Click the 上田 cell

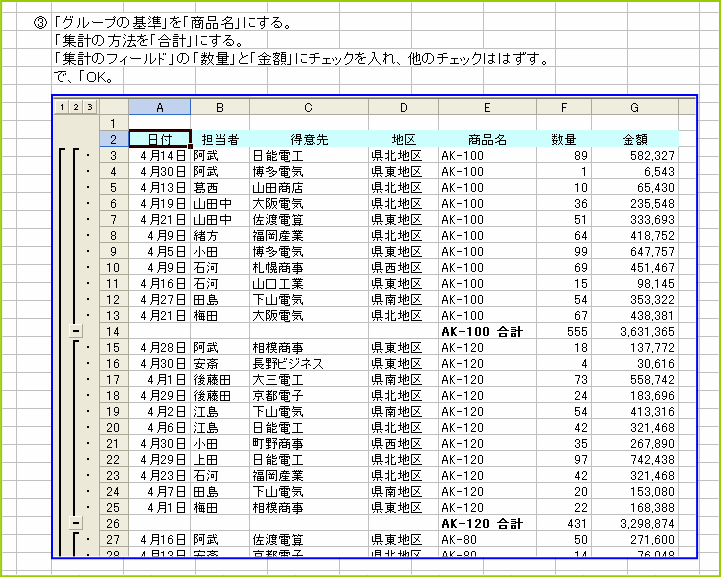pos(220,459)
